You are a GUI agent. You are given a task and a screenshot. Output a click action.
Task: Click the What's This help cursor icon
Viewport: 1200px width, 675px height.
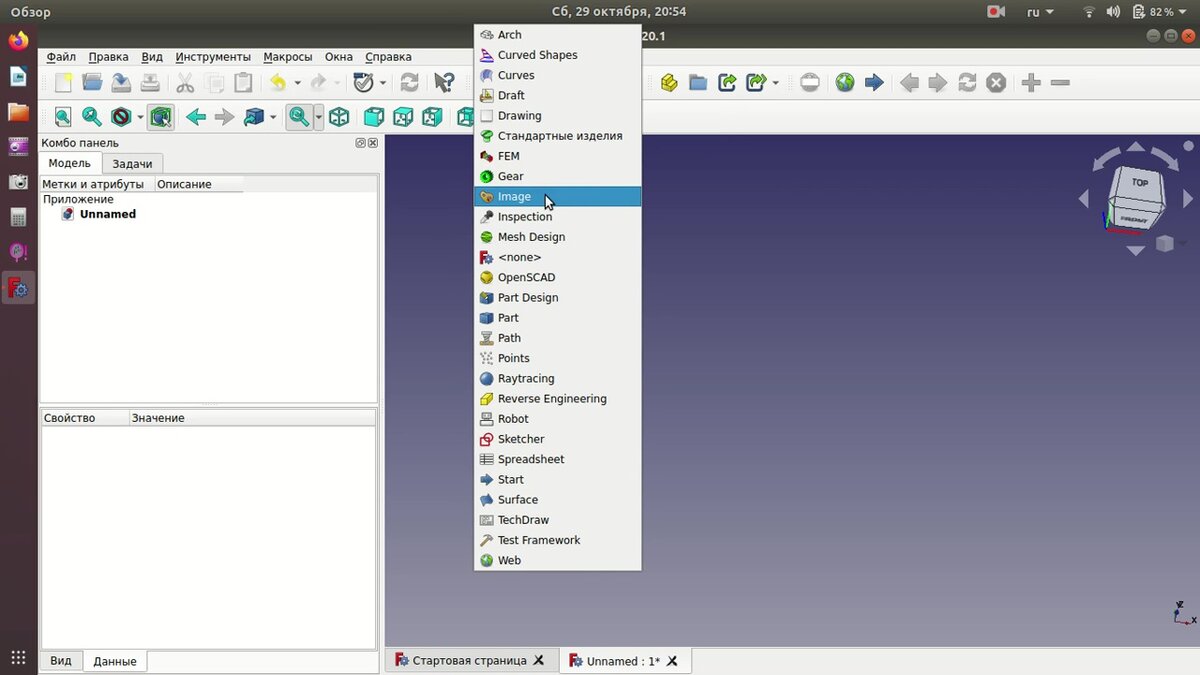444,83
